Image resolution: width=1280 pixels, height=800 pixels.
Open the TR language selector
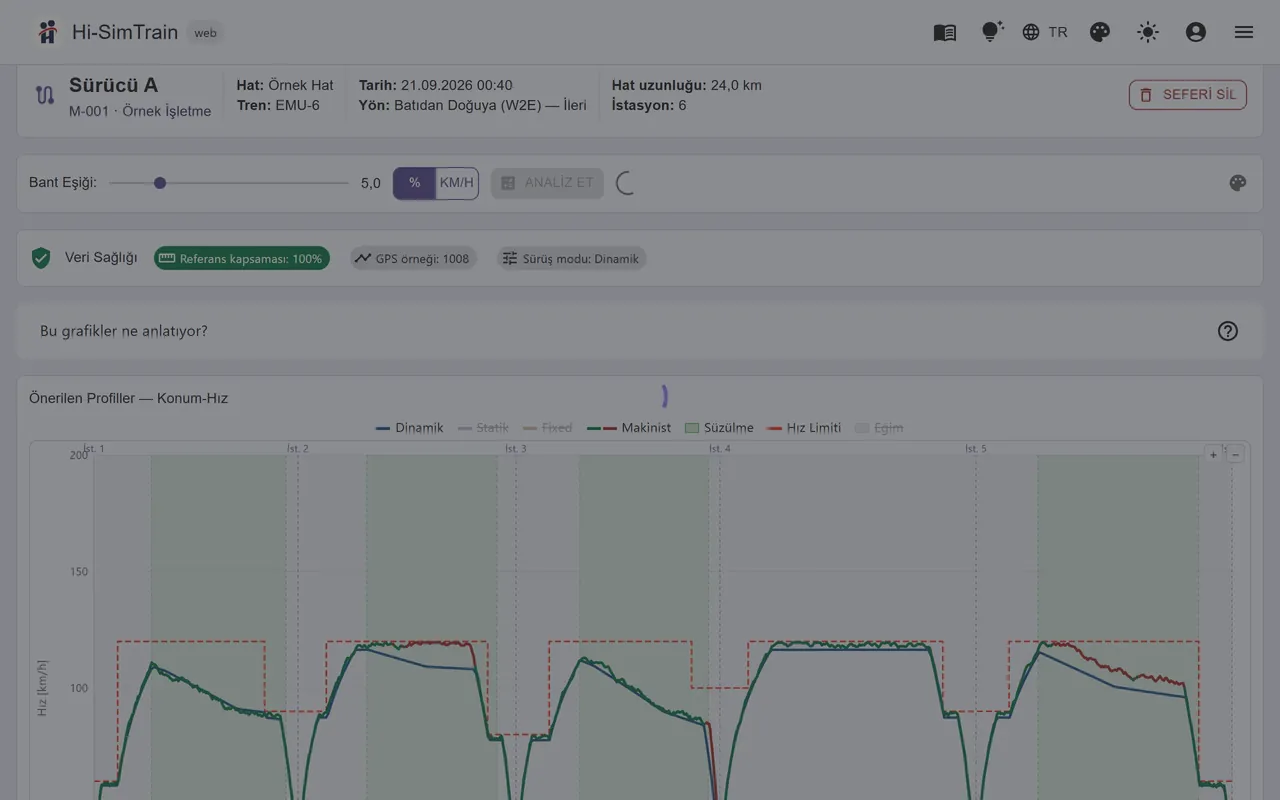[x=1045, y=32]
